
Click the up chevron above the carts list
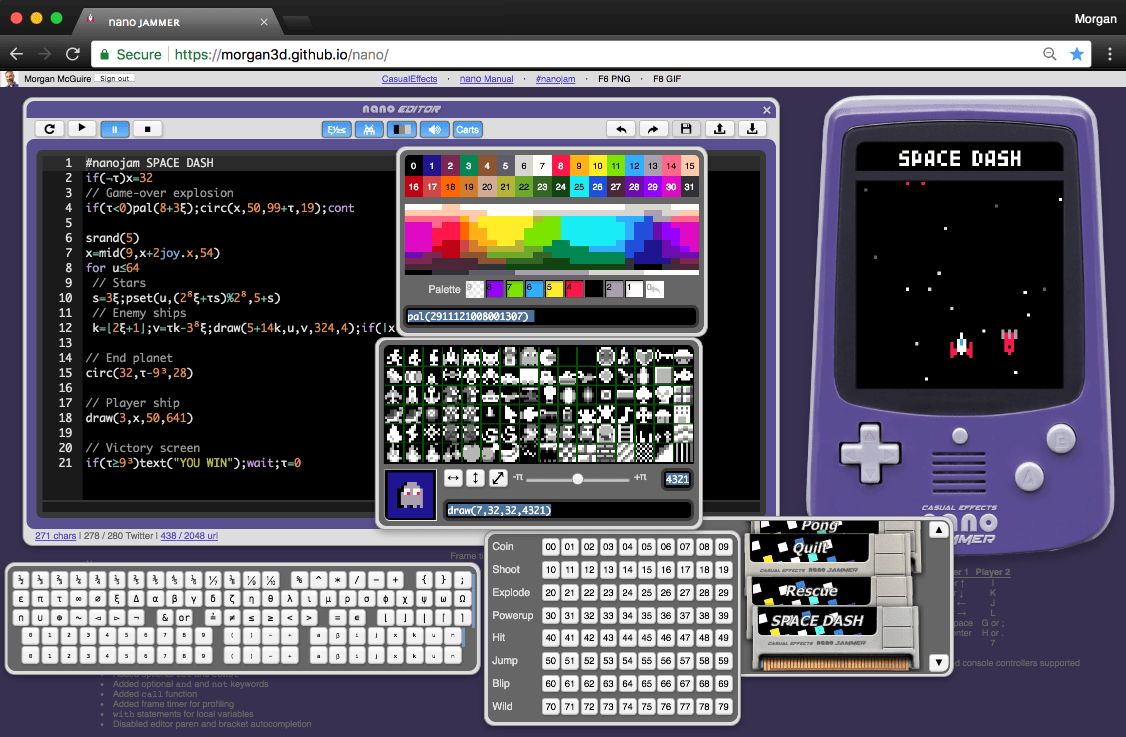pyautogui.click(x=938, y=528)
